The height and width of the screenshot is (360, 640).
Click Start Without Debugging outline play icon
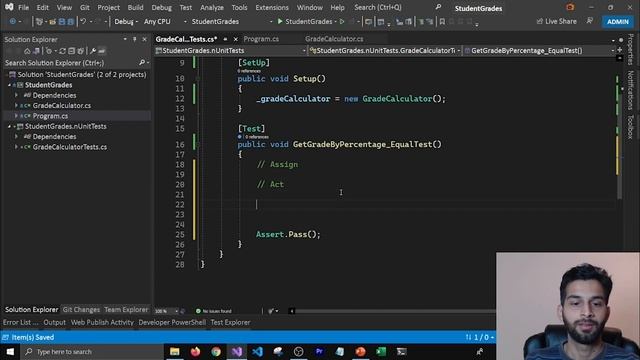tap(342, 21)
